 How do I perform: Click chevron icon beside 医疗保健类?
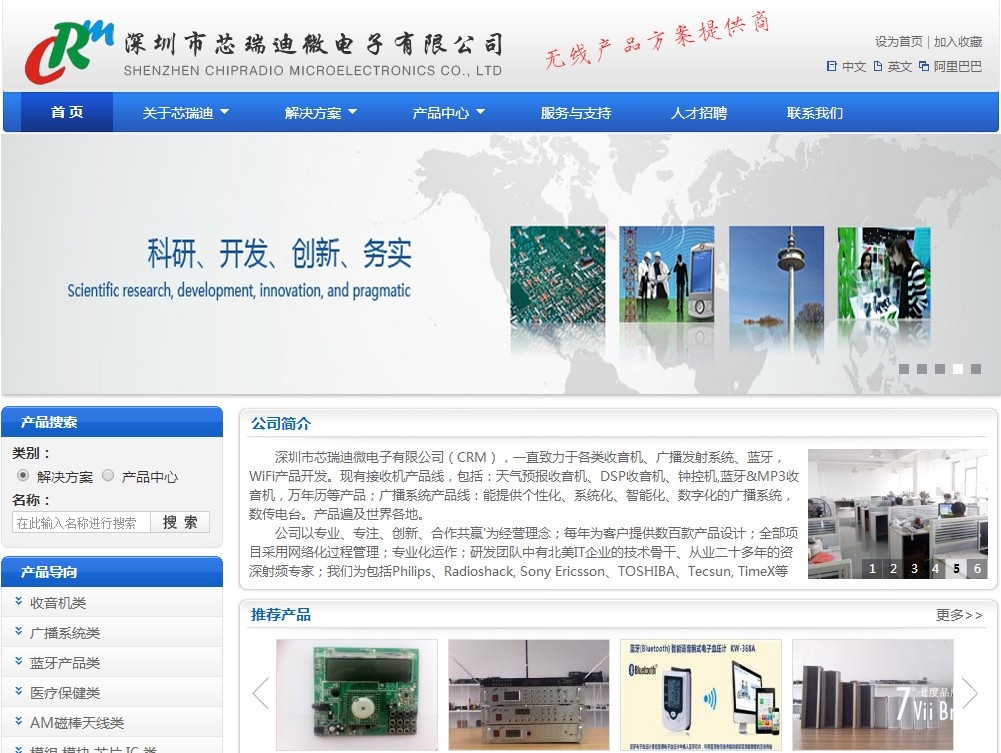click(19, 692)
